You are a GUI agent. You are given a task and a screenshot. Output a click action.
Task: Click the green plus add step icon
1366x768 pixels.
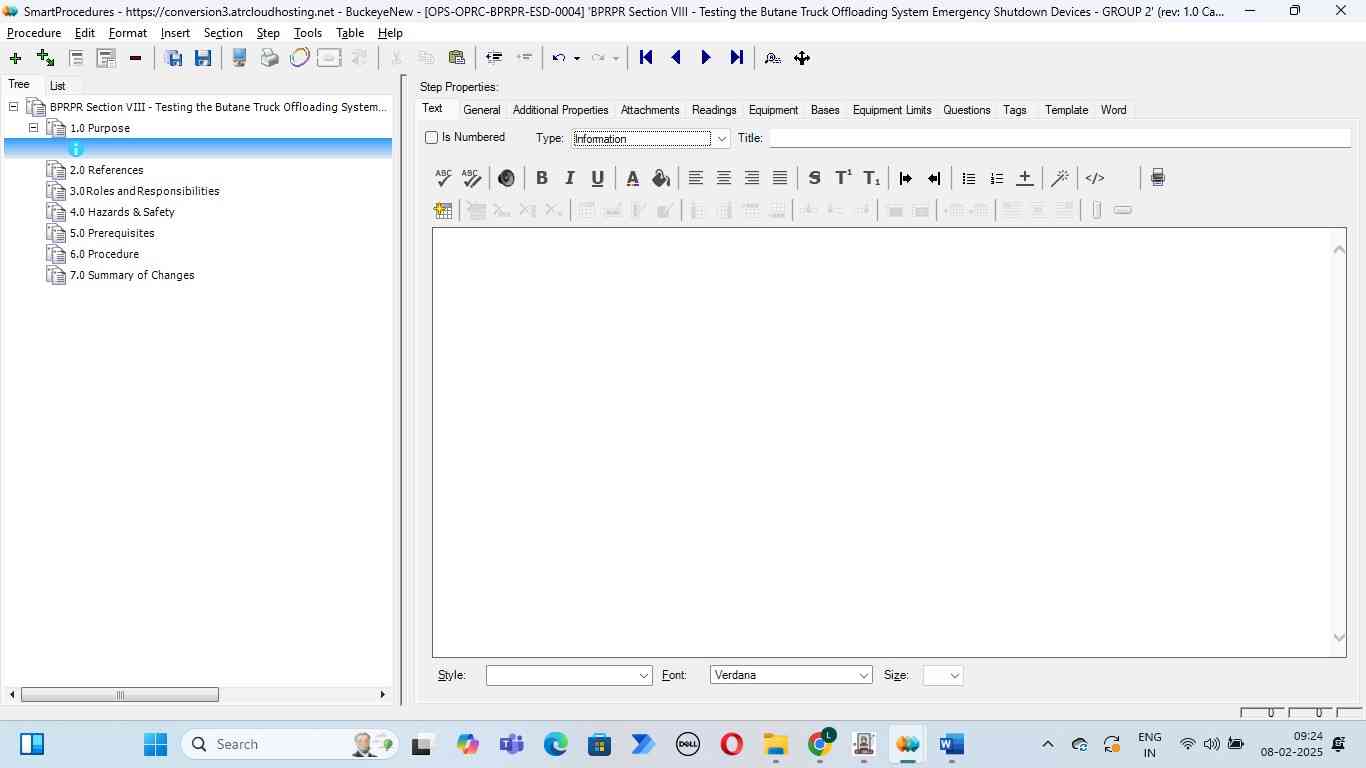15,58
